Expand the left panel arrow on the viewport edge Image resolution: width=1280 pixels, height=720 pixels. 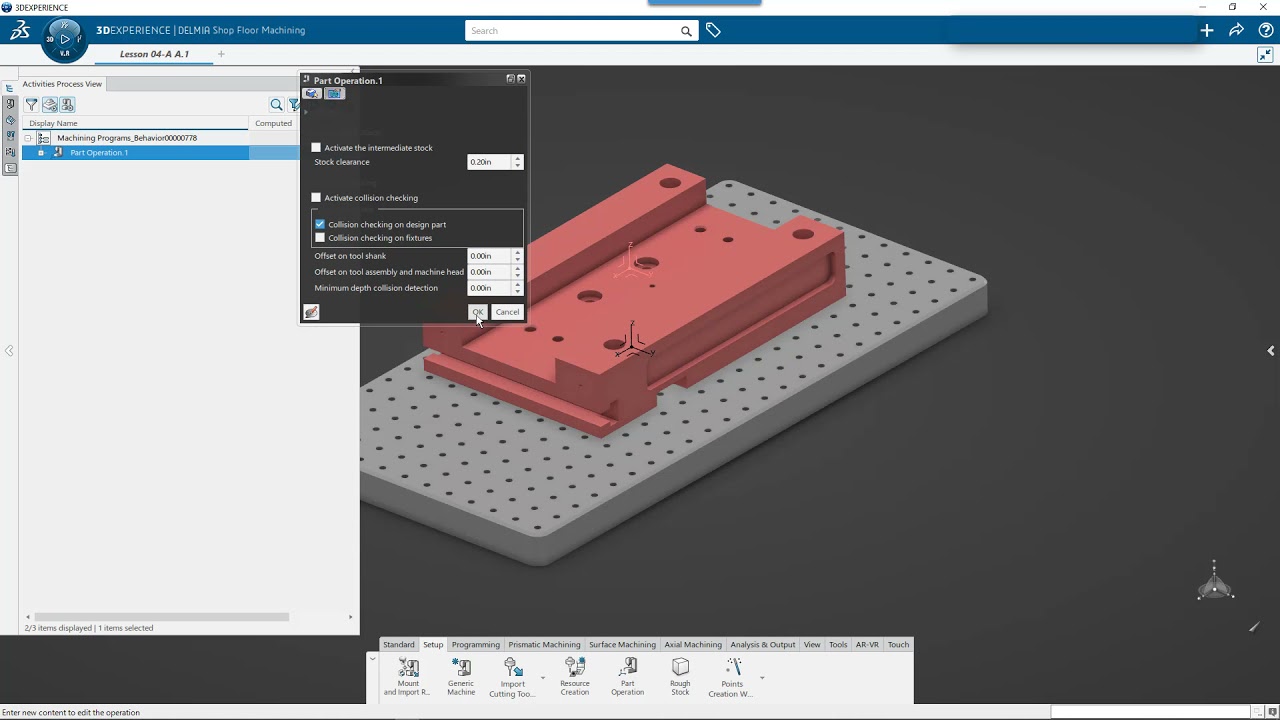[9, 351]
